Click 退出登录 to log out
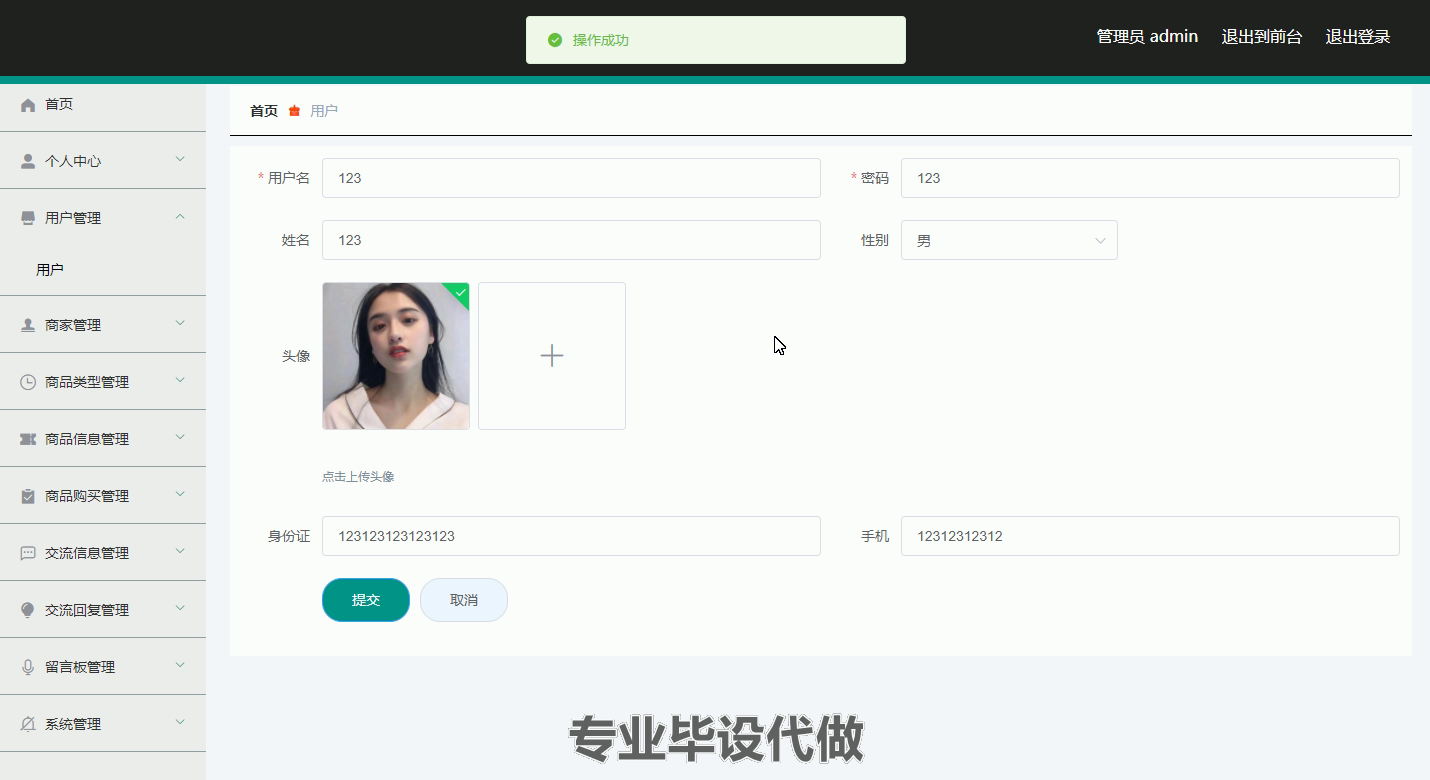This screenshot has width=1430, height=780. coord(1358,37)
